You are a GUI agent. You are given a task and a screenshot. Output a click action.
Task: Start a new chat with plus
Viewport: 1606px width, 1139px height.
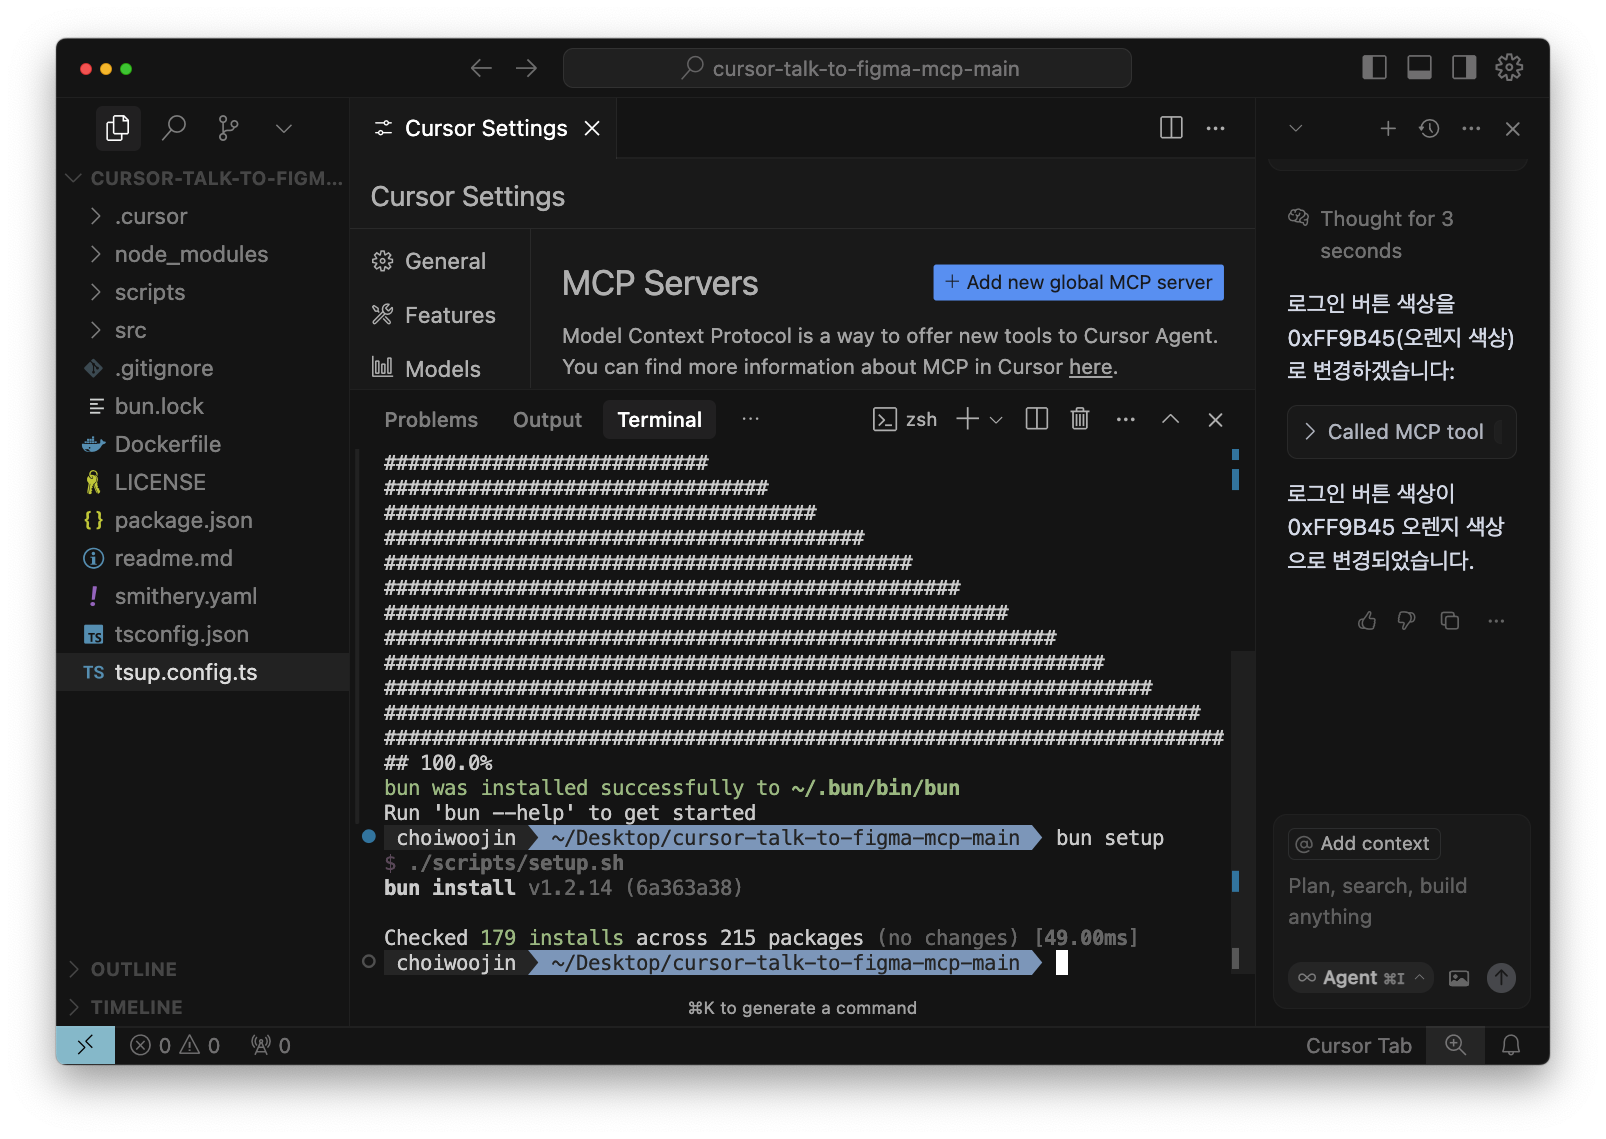1388,128
